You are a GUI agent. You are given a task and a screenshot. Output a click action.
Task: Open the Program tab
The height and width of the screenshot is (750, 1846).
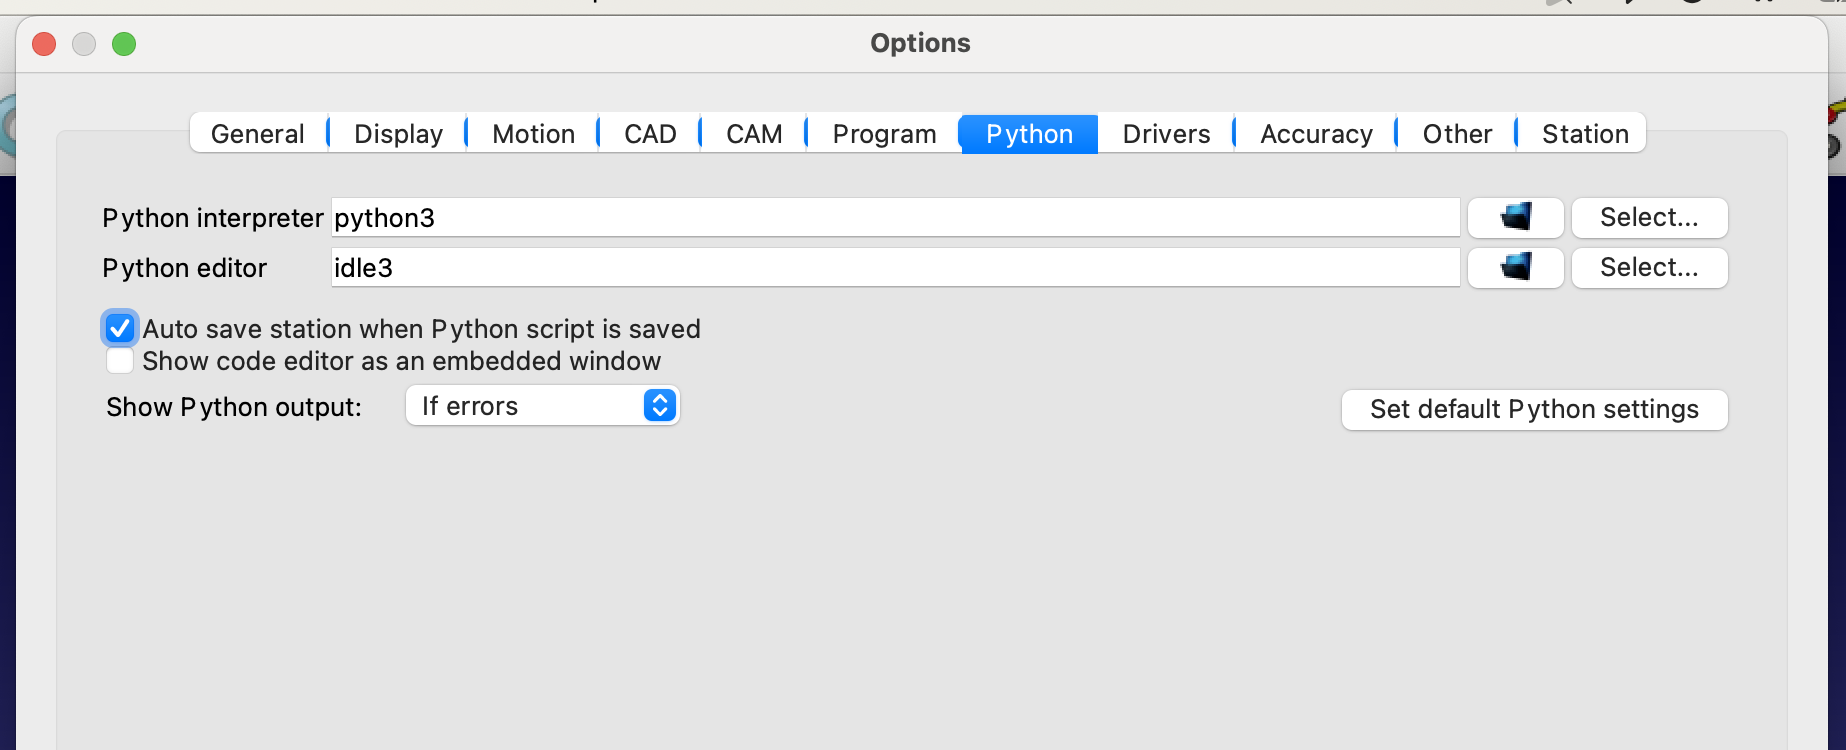(x=884, y=134)
